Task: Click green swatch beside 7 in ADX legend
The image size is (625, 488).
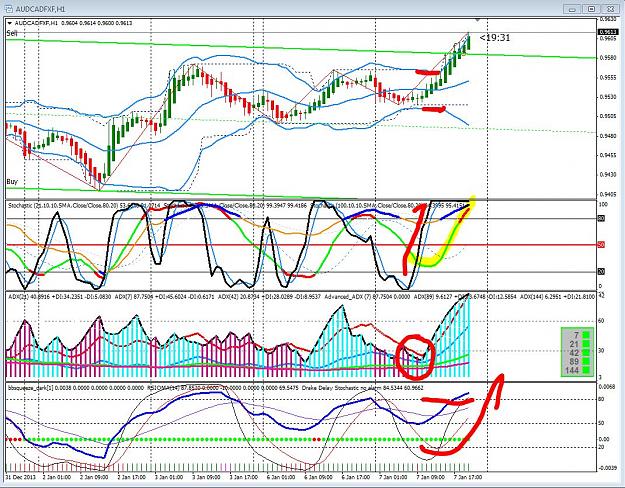Action: pos(586,334)
